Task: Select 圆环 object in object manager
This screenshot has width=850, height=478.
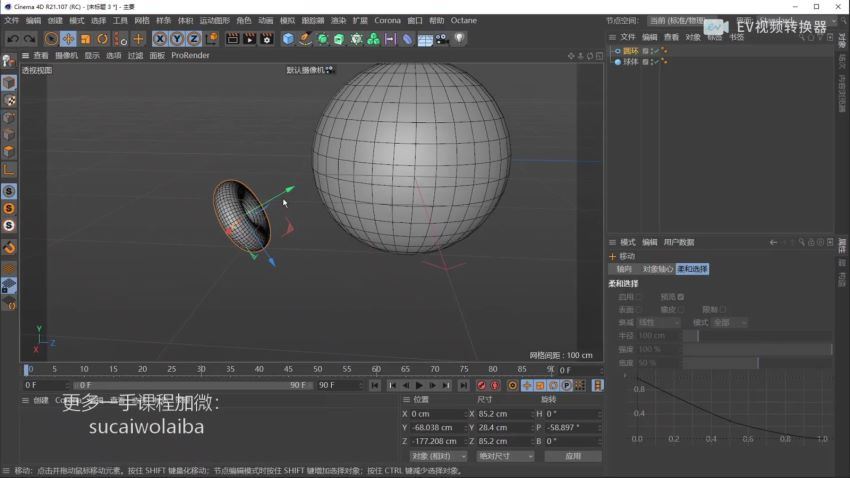Action: point(630,51)
